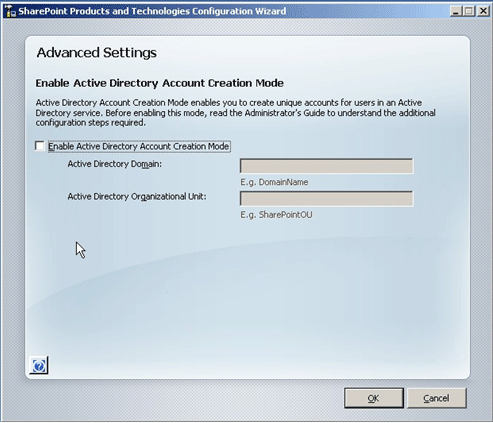
Task: Click the 'Active Directory Organizational Unit:' label
Action: [x=137, y=197]
